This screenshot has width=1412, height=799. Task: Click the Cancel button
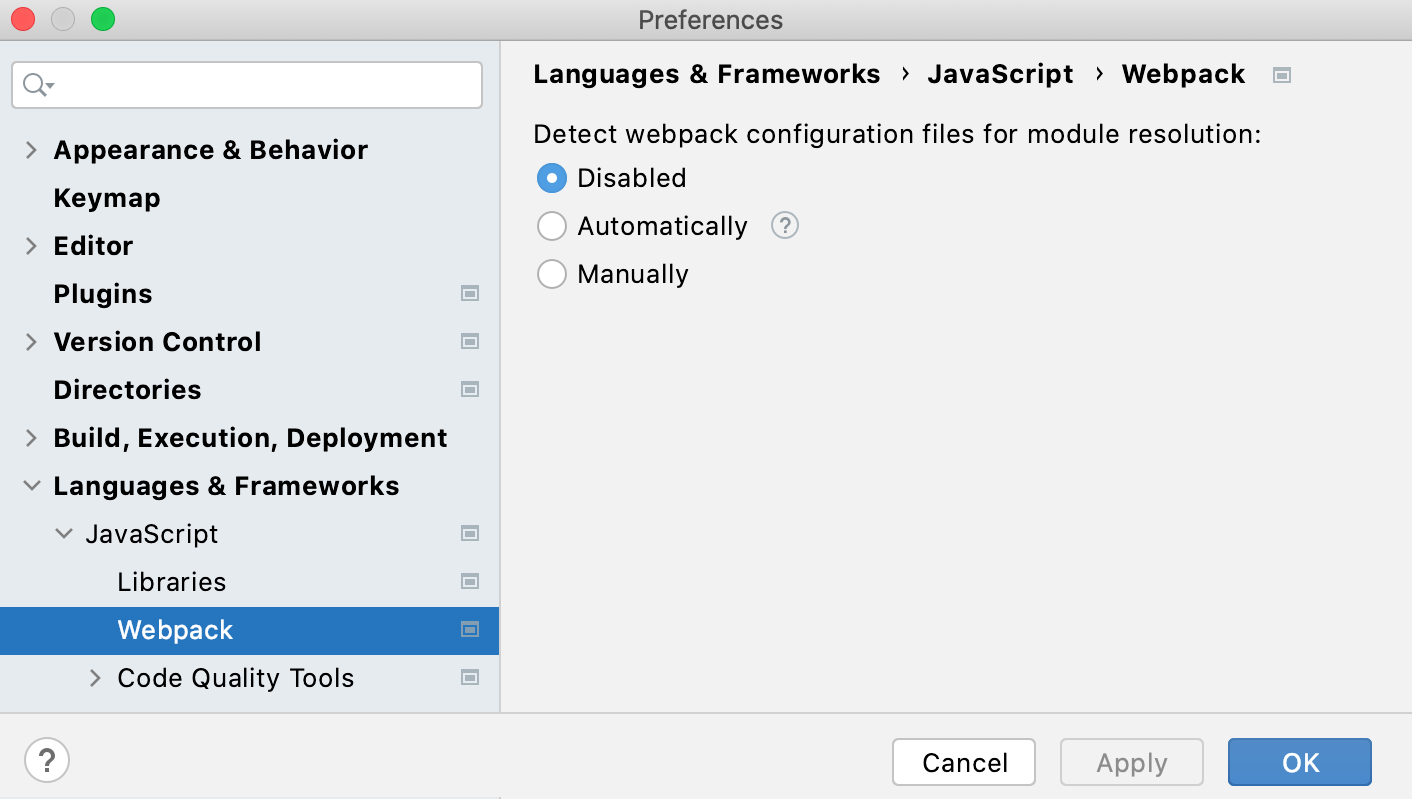[963, 761]
